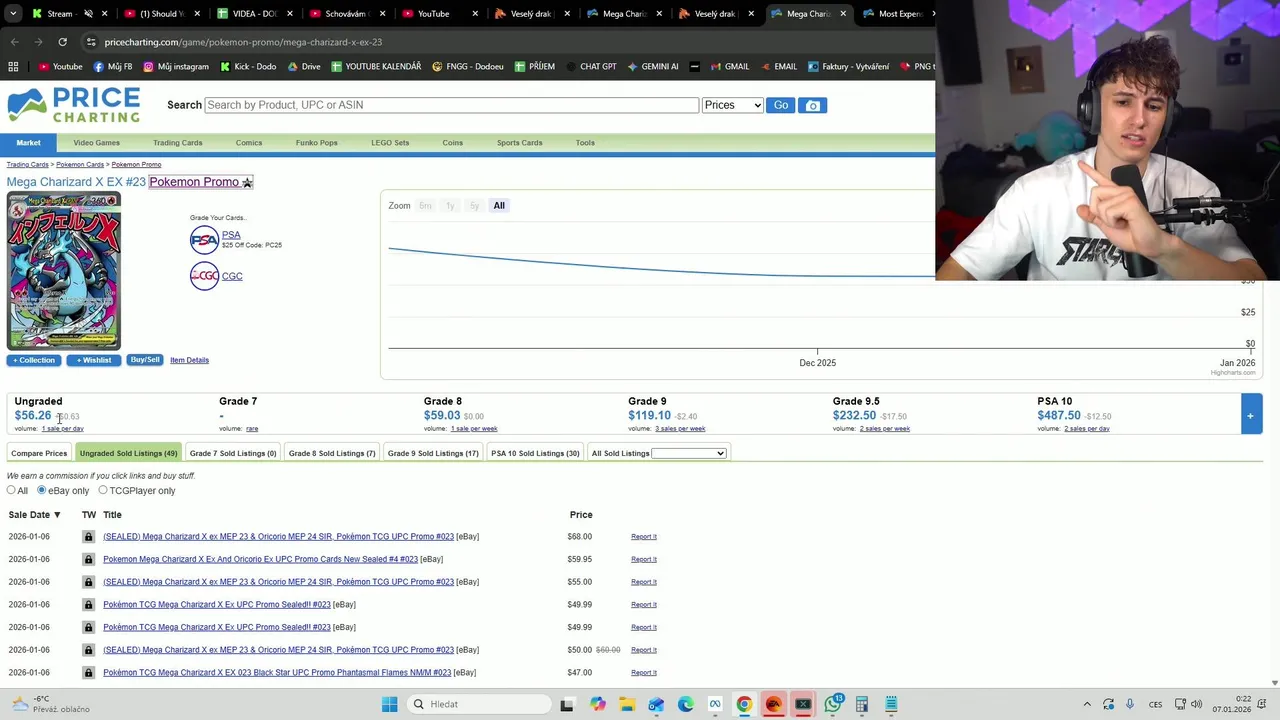The image size is (1280, 720).
Task: Open the EA app from the taskbar
Action: click(773, 704)
